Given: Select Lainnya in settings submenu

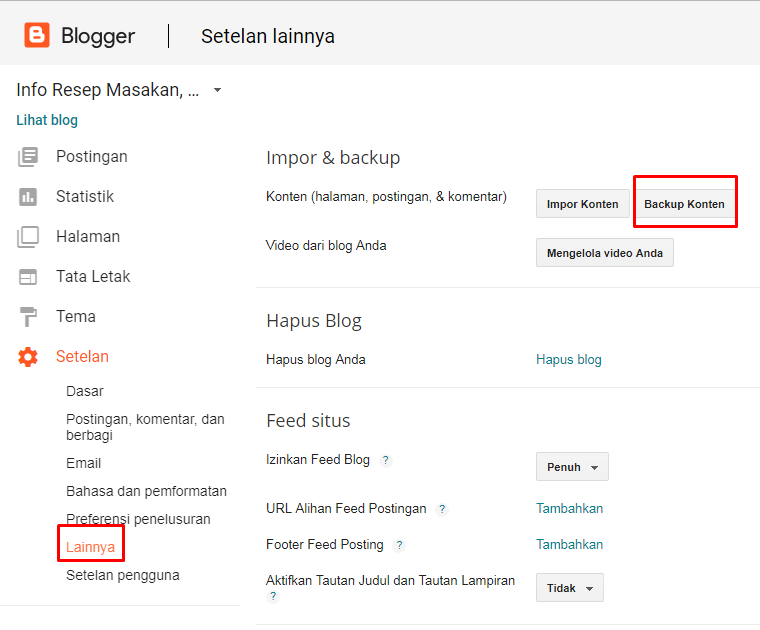Looking at the screenshot, I should [90, 547].
